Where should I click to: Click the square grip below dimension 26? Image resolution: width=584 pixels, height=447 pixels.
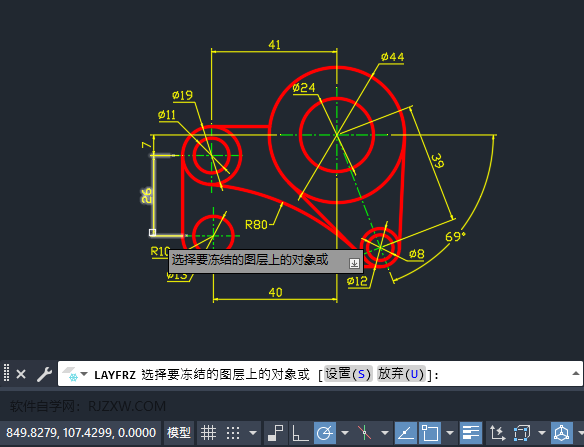point(152,232)
